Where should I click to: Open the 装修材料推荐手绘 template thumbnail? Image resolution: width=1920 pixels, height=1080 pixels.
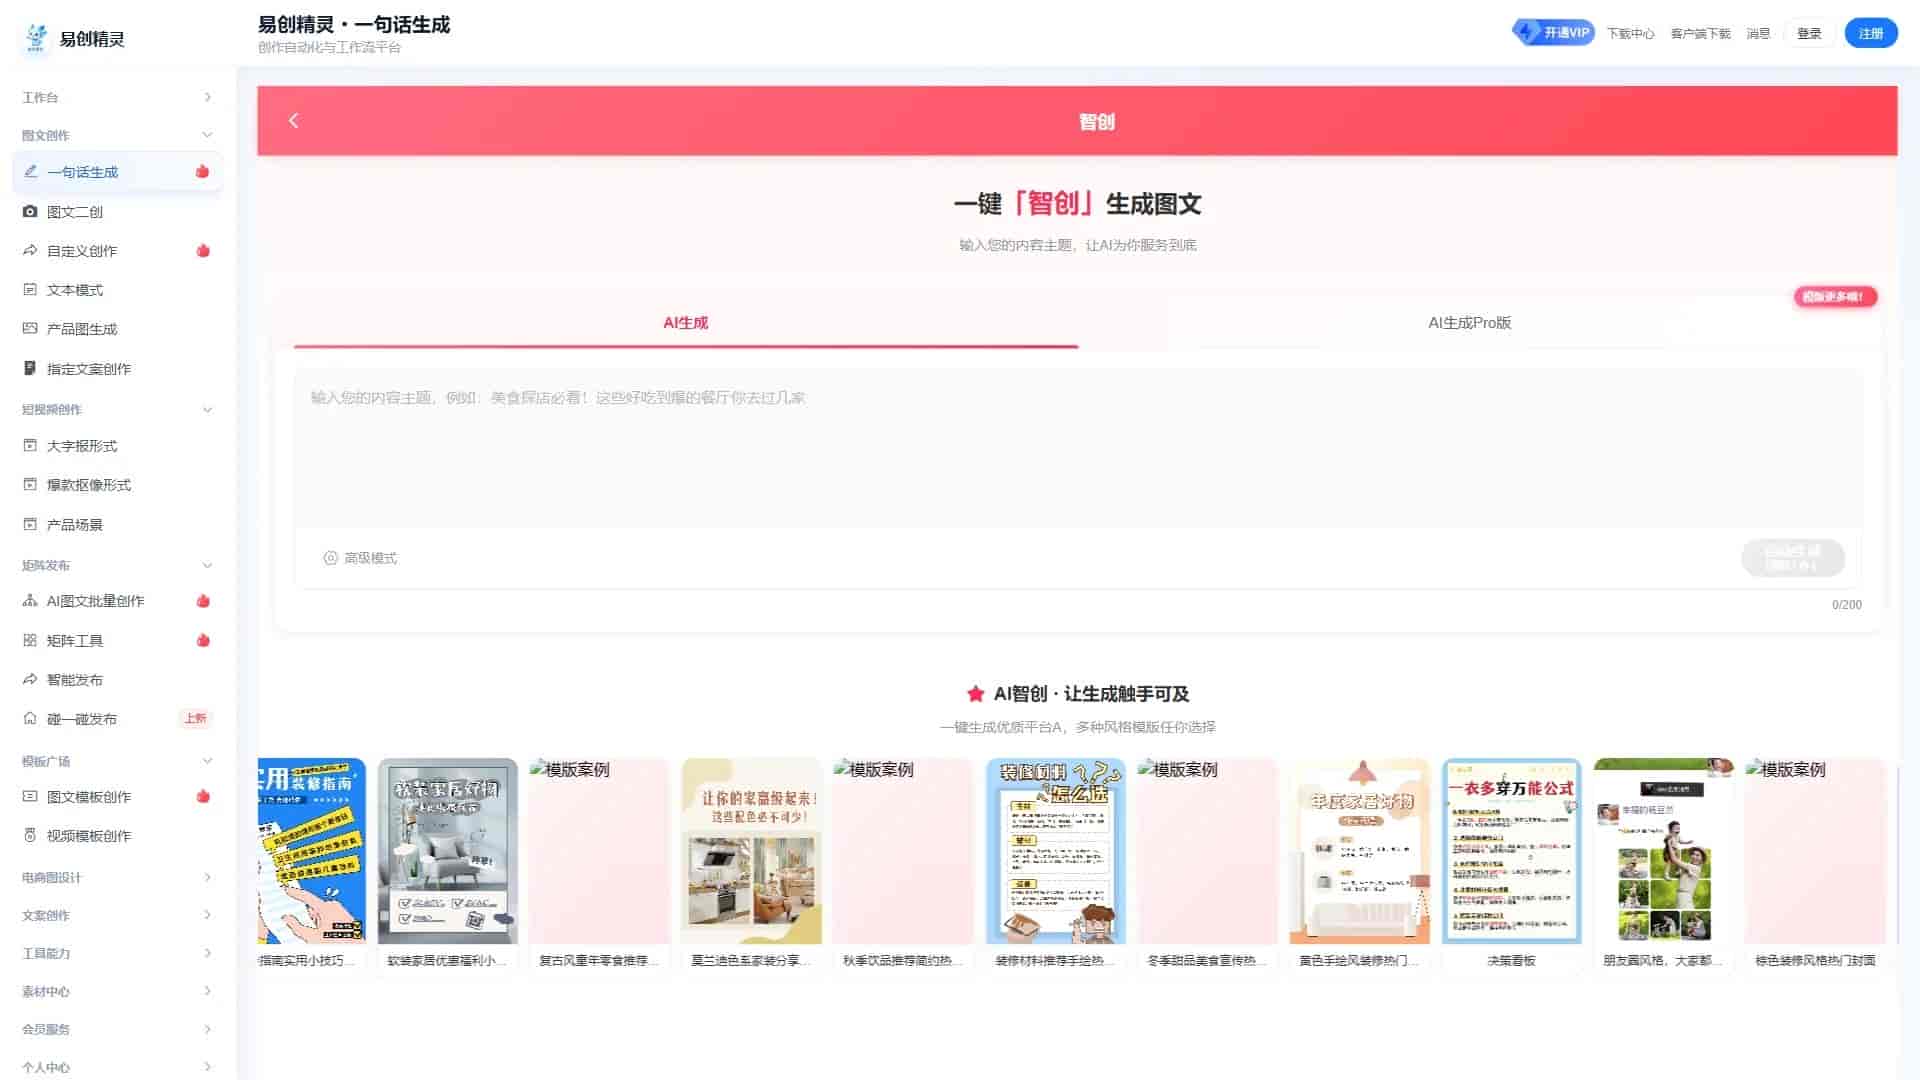point(1055,851)
